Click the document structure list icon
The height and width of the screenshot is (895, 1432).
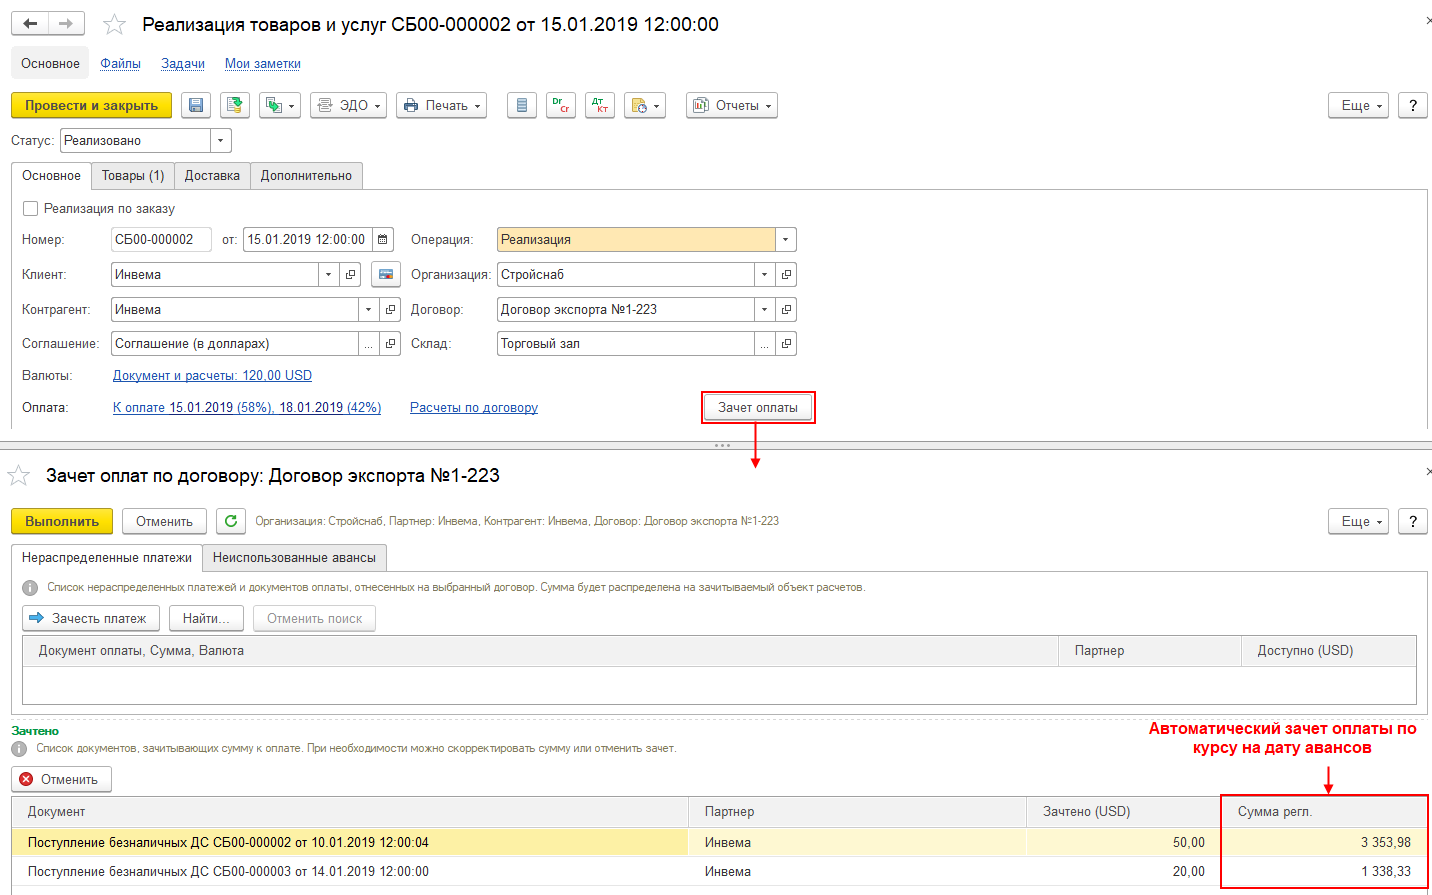[x=522, y=105]
